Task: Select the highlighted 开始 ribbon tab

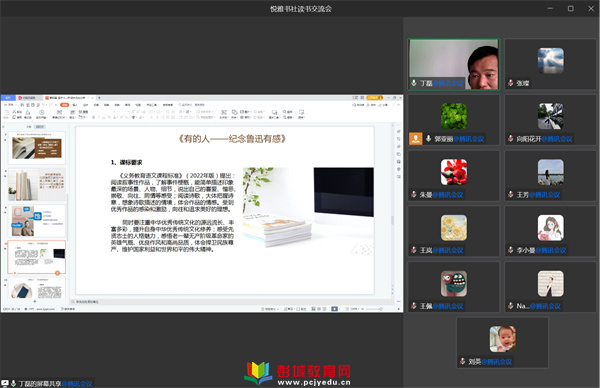Action: tap(64, 104)
